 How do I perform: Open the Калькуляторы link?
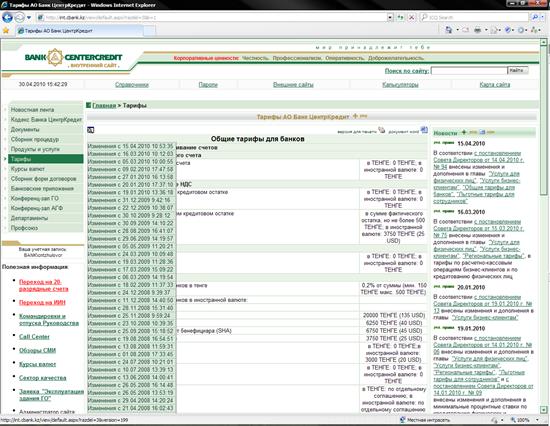pos(400,85)
